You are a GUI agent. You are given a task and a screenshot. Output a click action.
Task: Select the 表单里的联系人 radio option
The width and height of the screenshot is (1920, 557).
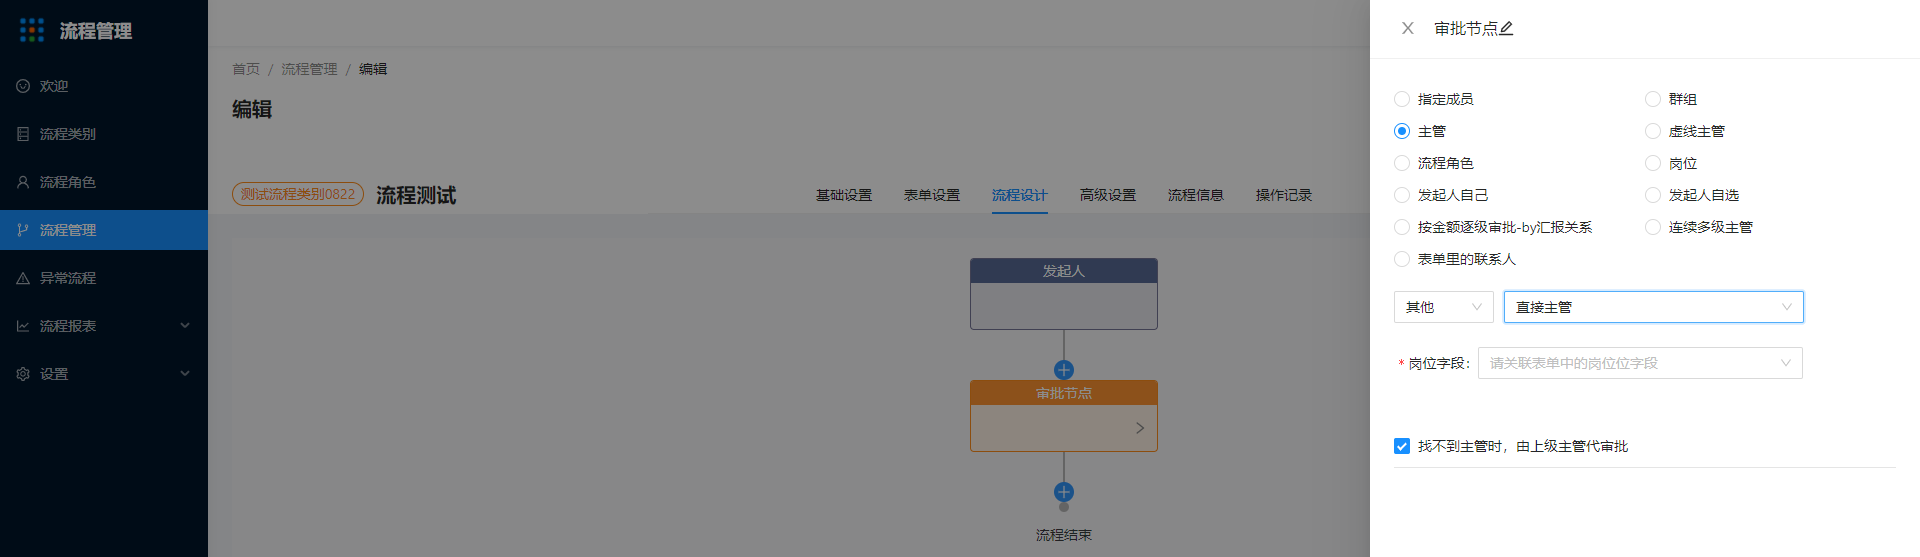[1402, 259]
